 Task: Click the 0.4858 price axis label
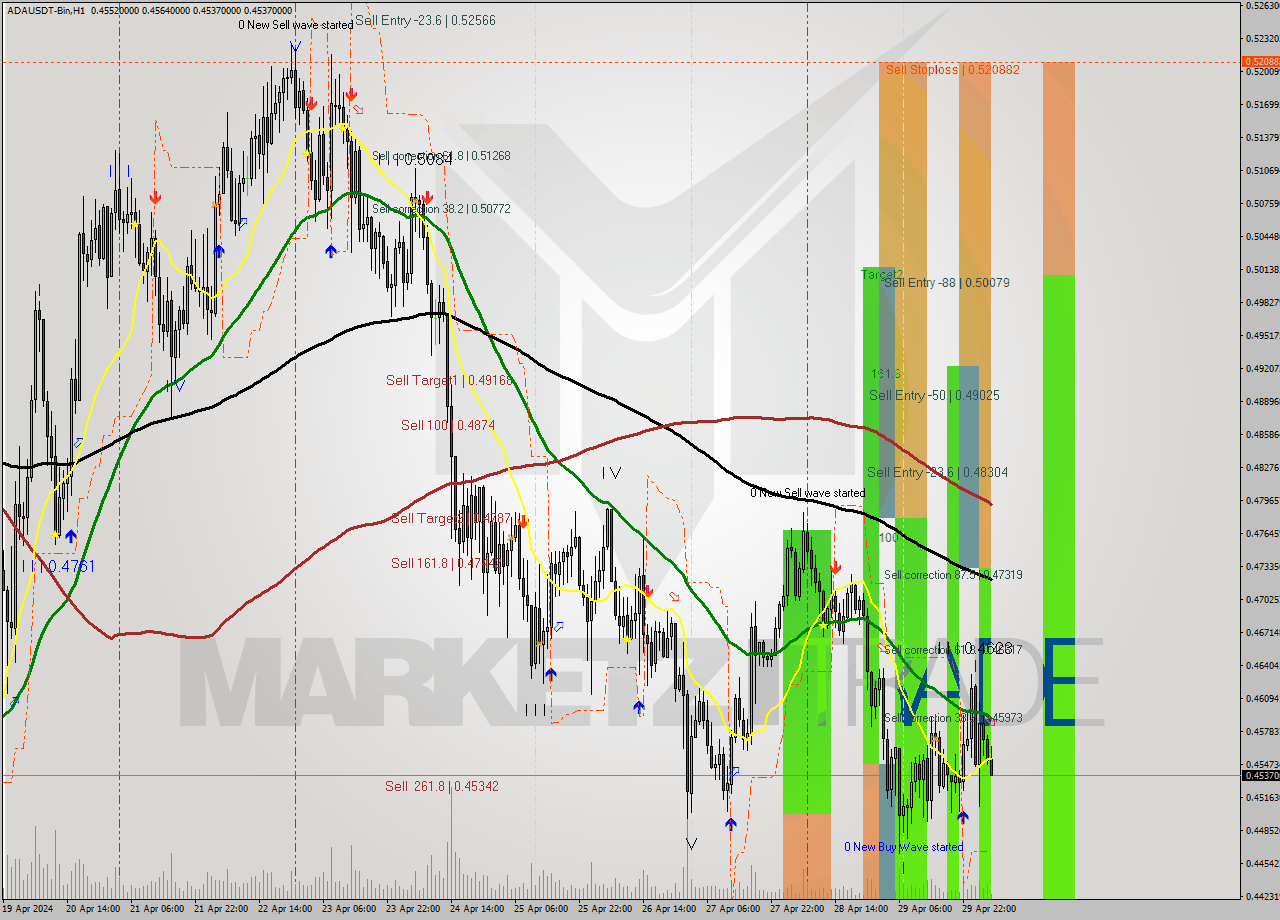click(1263, 434)
